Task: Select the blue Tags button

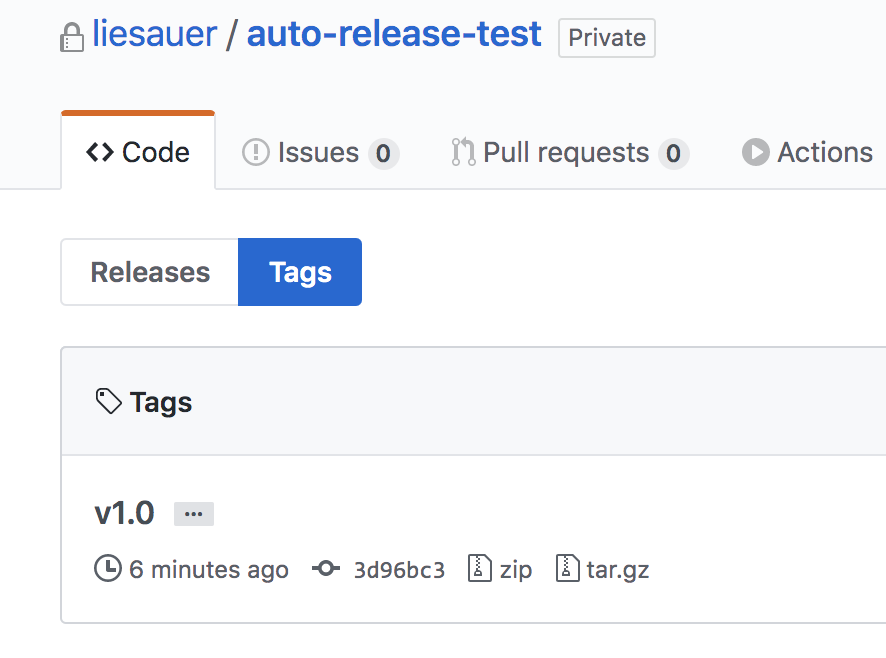Action: [300, 272]
